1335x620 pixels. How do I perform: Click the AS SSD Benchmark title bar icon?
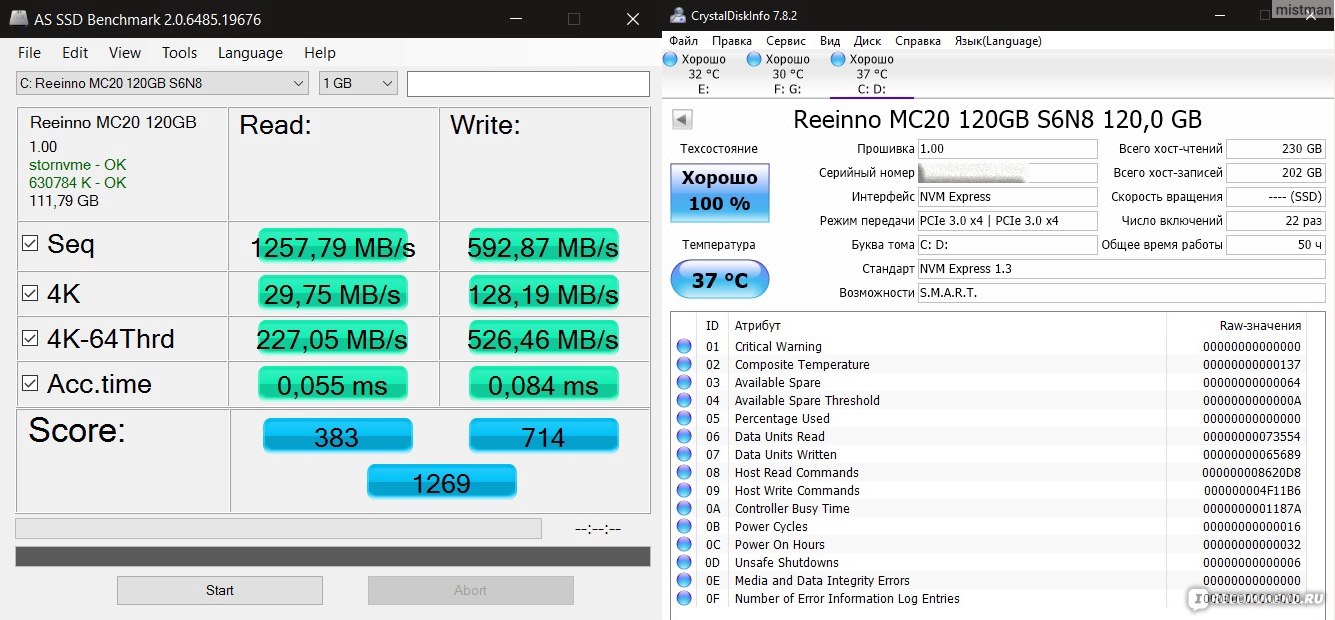[x=17, y=18]
